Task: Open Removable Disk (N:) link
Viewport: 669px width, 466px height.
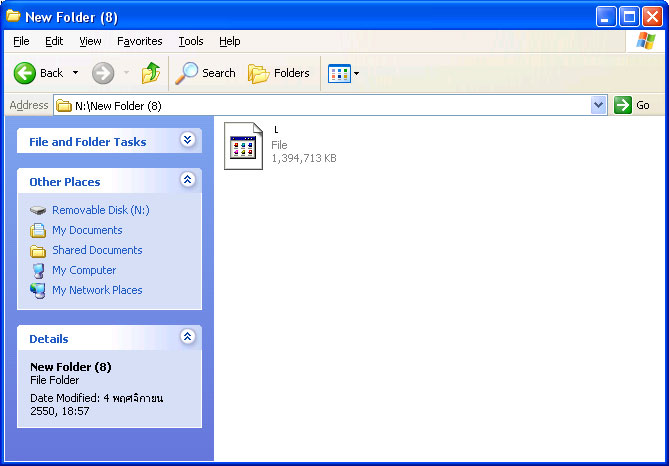Action: pos(101,210)
